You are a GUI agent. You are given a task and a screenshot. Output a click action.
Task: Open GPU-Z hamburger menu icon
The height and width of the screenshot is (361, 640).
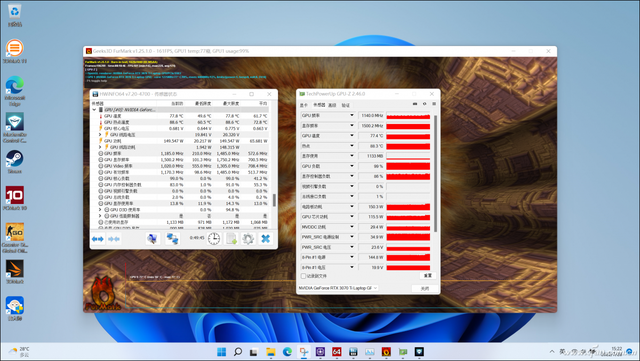pos(434,104)
